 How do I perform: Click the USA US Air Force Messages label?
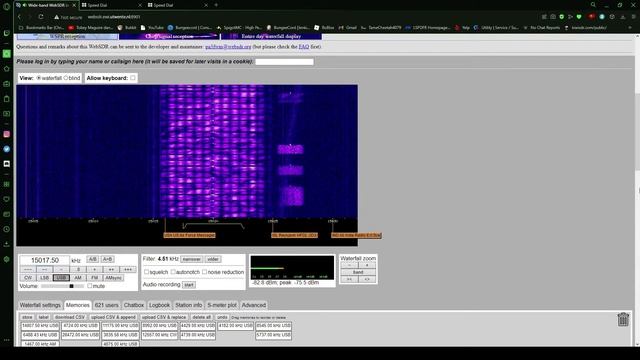coord(189,235)
